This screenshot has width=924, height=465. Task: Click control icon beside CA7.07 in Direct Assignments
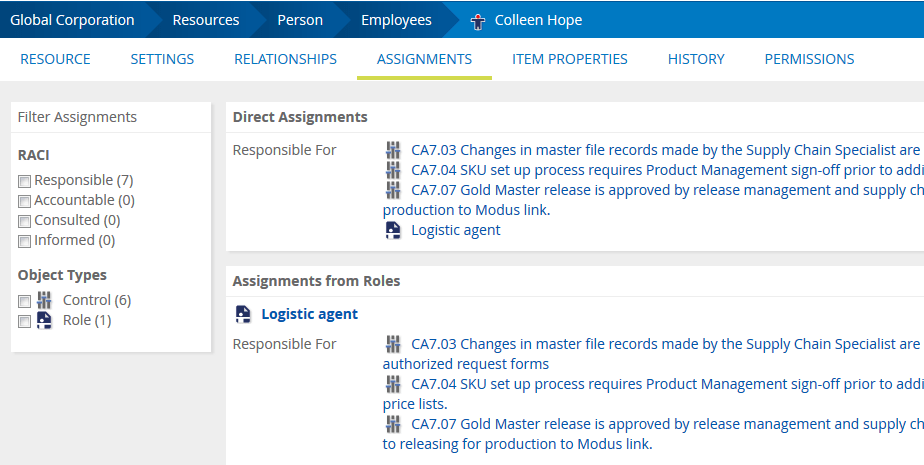[393, 190]
